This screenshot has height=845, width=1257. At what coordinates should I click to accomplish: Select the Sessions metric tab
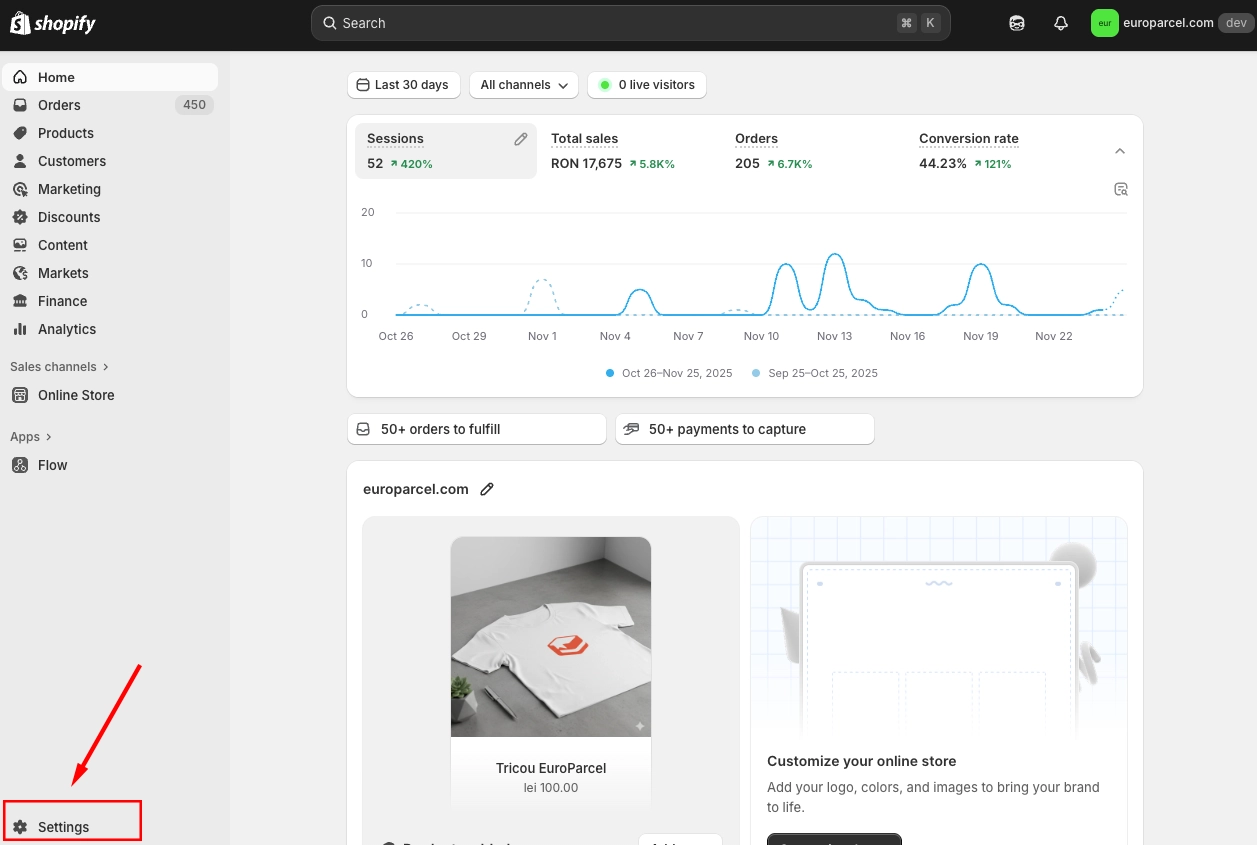[x=446, y=151]
